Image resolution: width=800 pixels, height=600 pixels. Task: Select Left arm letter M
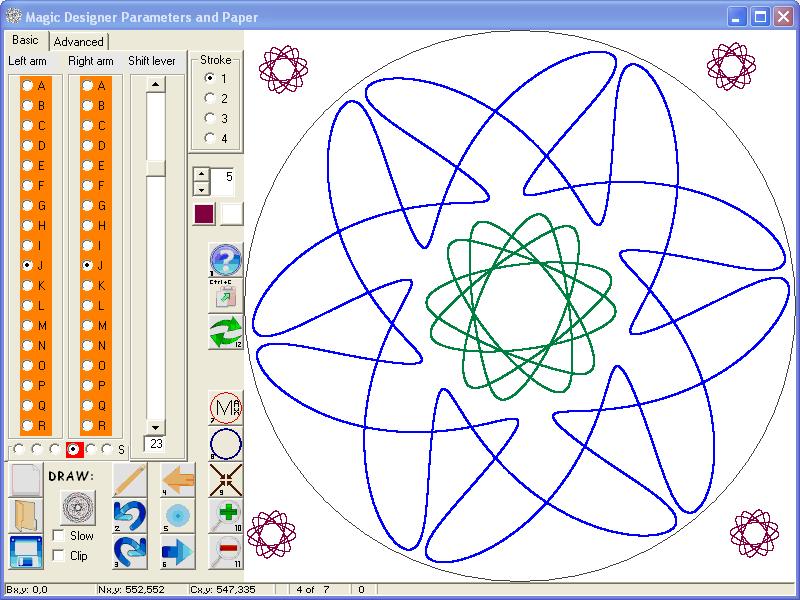coord(28,326)
